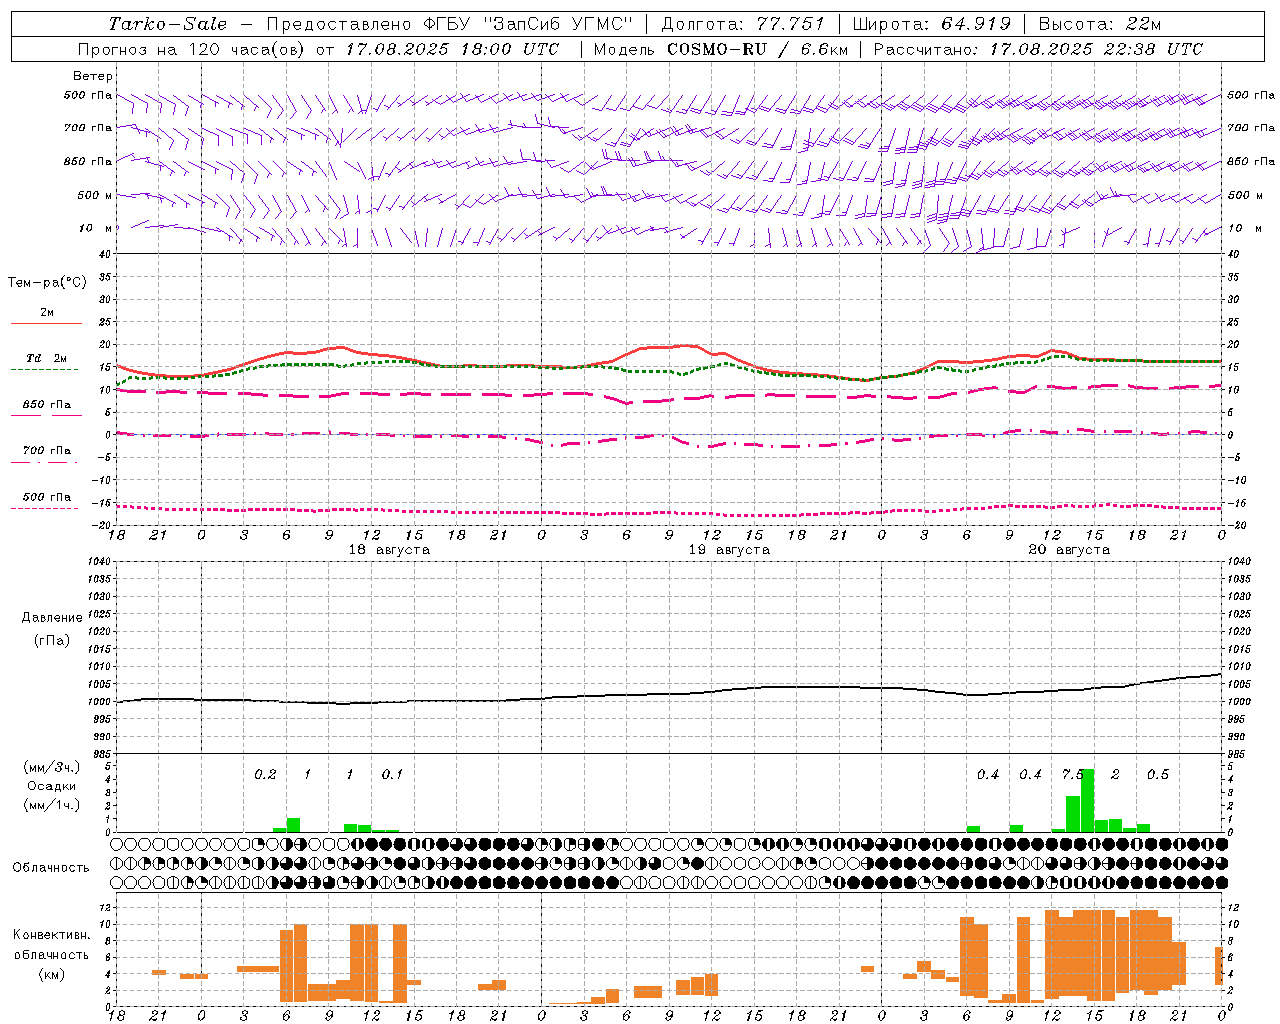The height and width of the screenshot is (1024, 1280).
Task: Select the 18 августа date label
Action: point(389,550)
